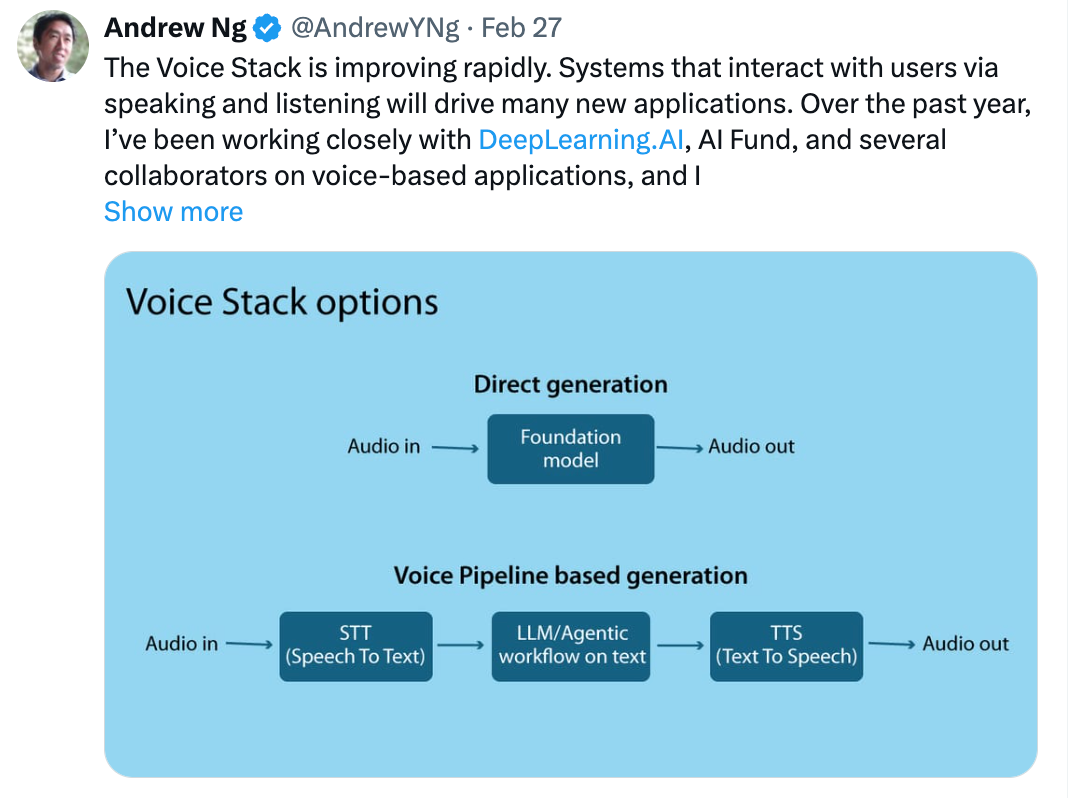Open the Feb 27 tweet timestamp
This screenshot has width=1068, height=798.
click(522, 28)
